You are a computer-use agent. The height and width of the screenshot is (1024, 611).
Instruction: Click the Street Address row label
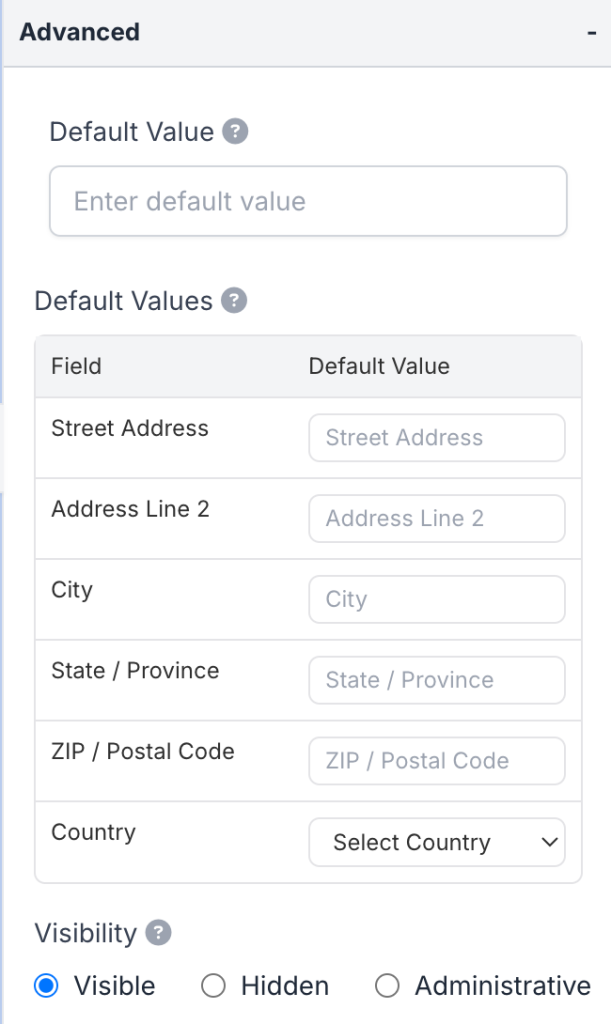pyautogui.click(x=130, y=428)
